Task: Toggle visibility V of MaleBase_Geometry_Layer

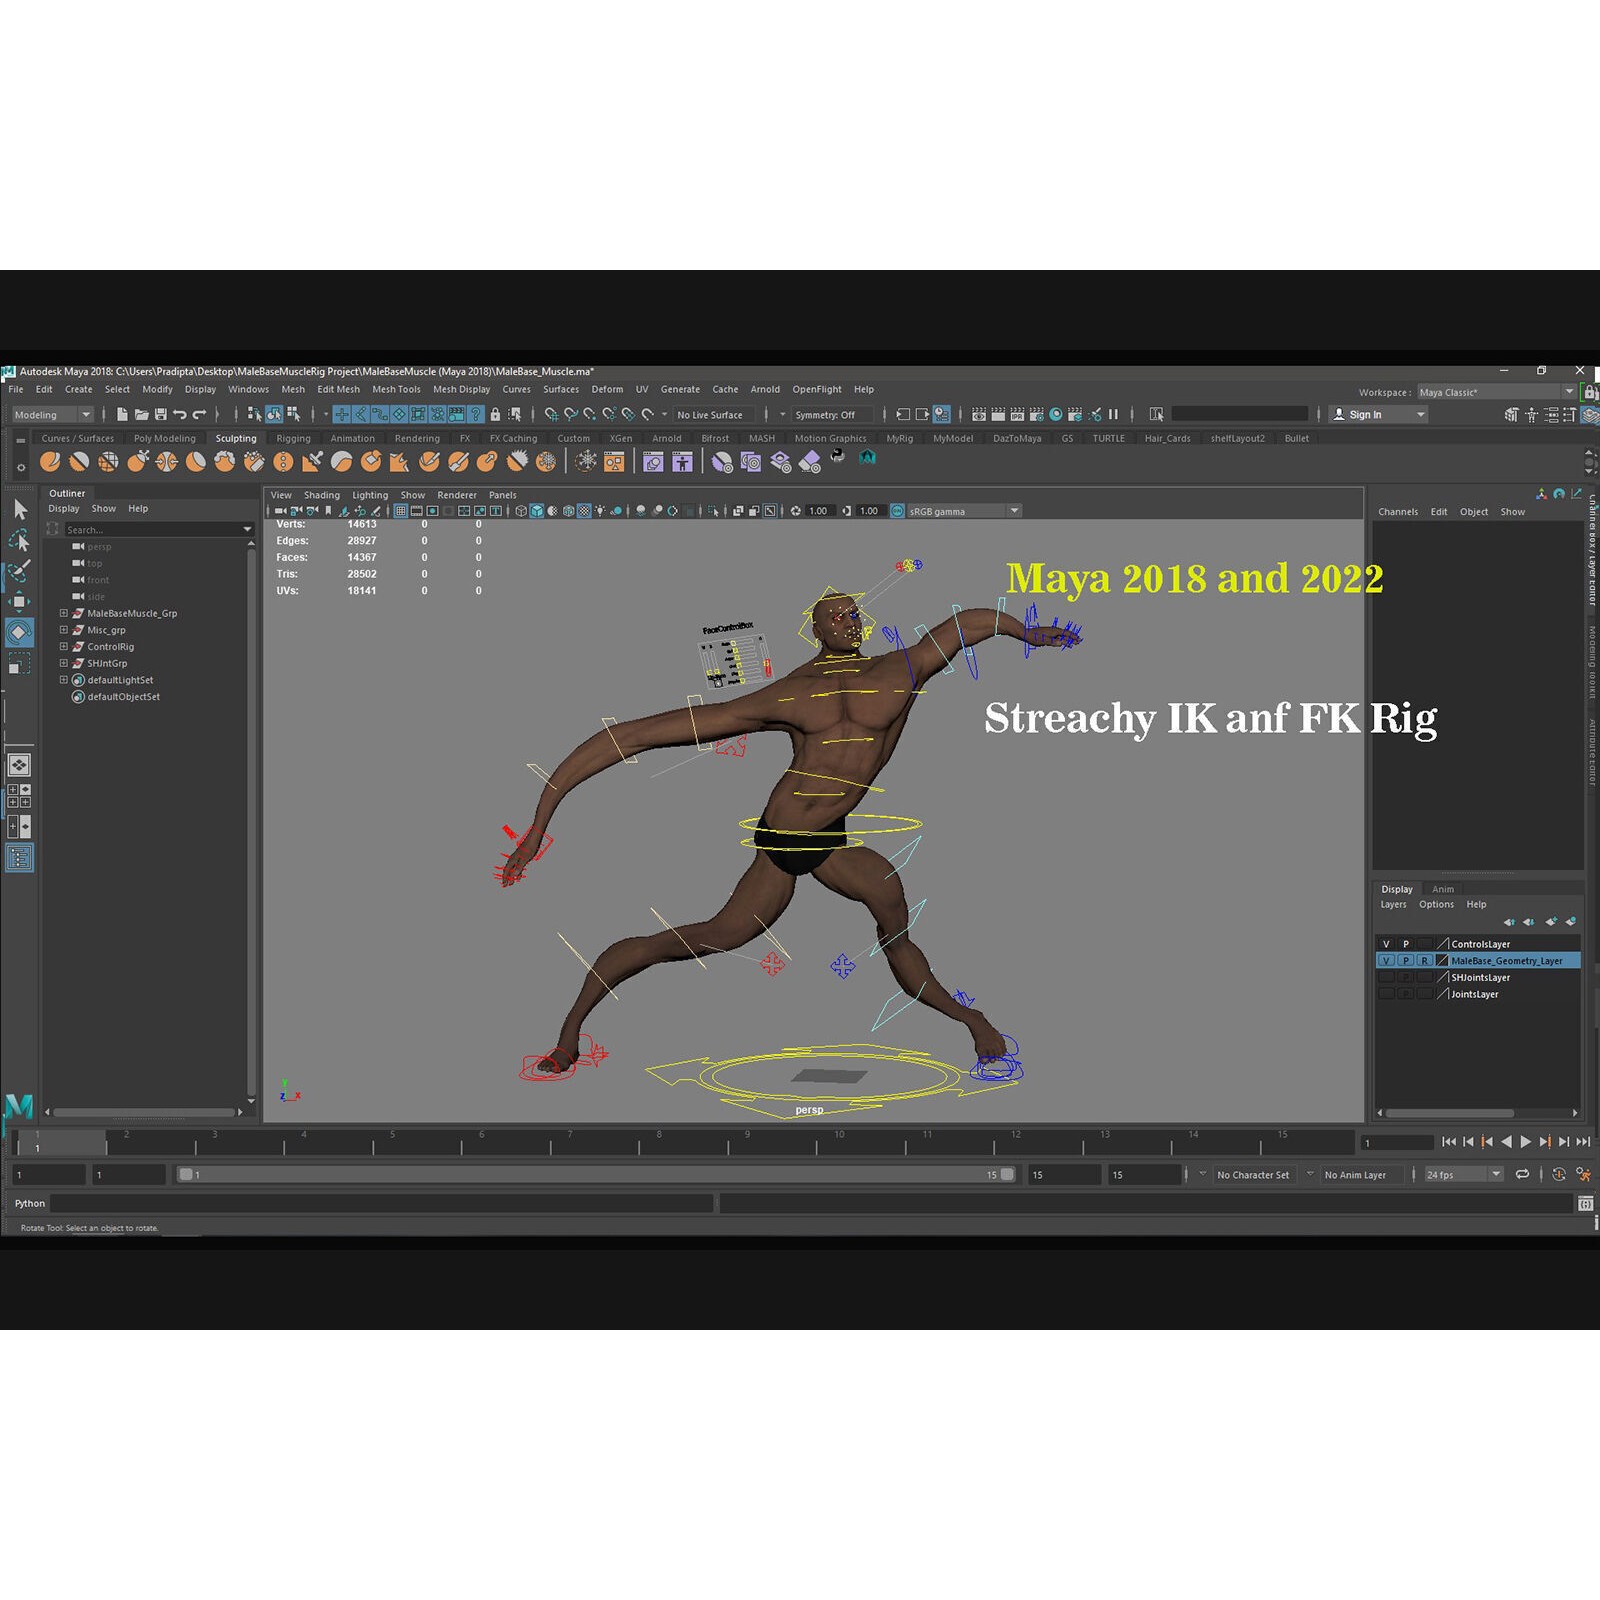Action: click(x=1386, y=961)
